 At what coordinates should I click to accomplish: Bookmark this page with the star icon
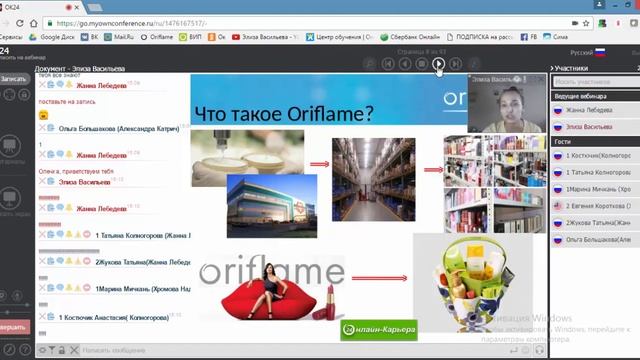[586, 23]
